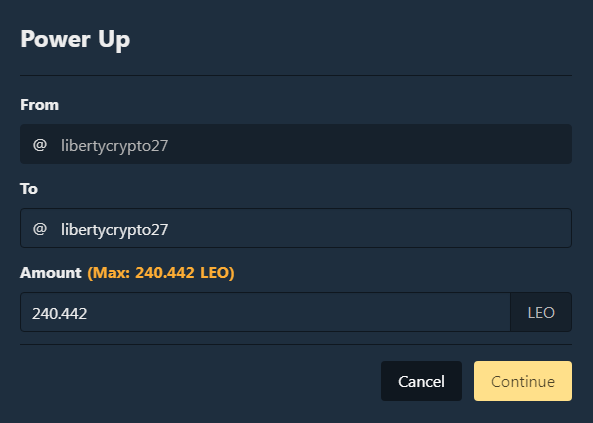
Task: Click empty space inside To recipient box
Action: (x=369, y=228)
